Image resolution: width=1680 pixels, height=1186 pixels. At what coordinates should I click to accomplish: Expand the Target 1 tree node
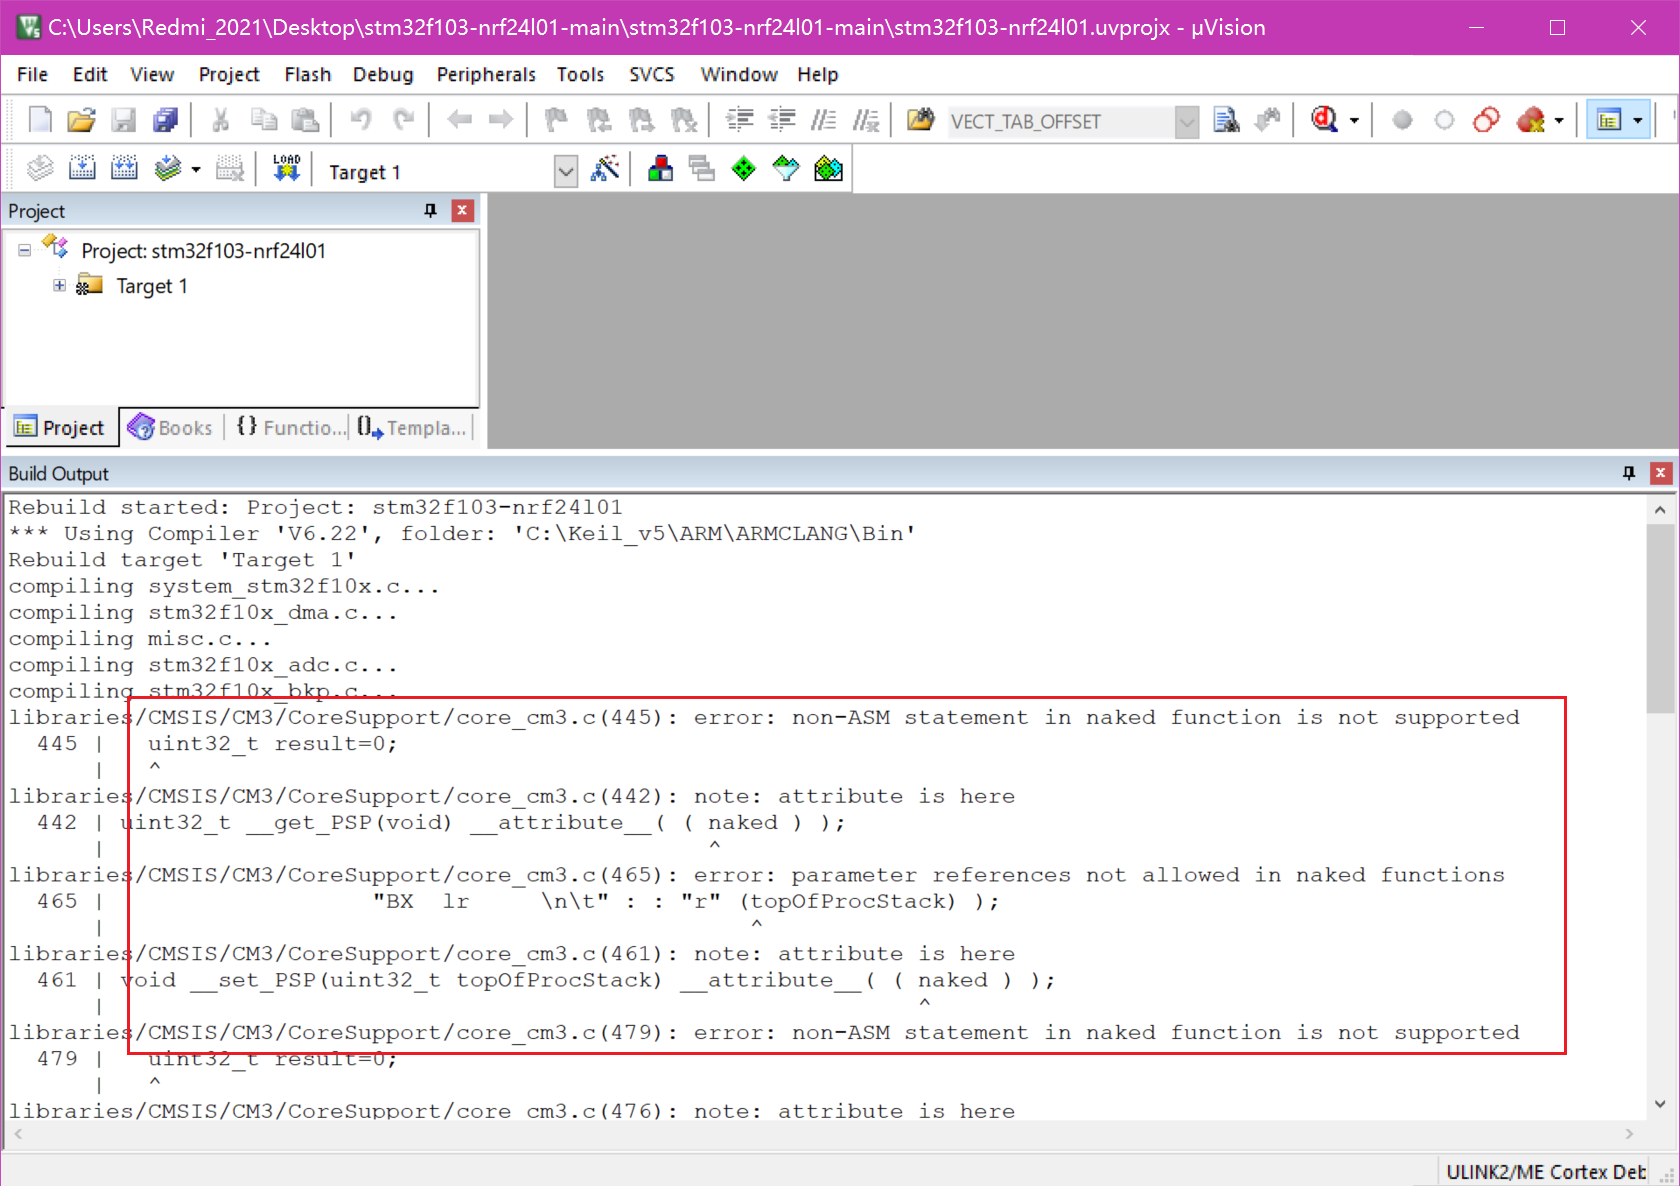coord(60,286)
